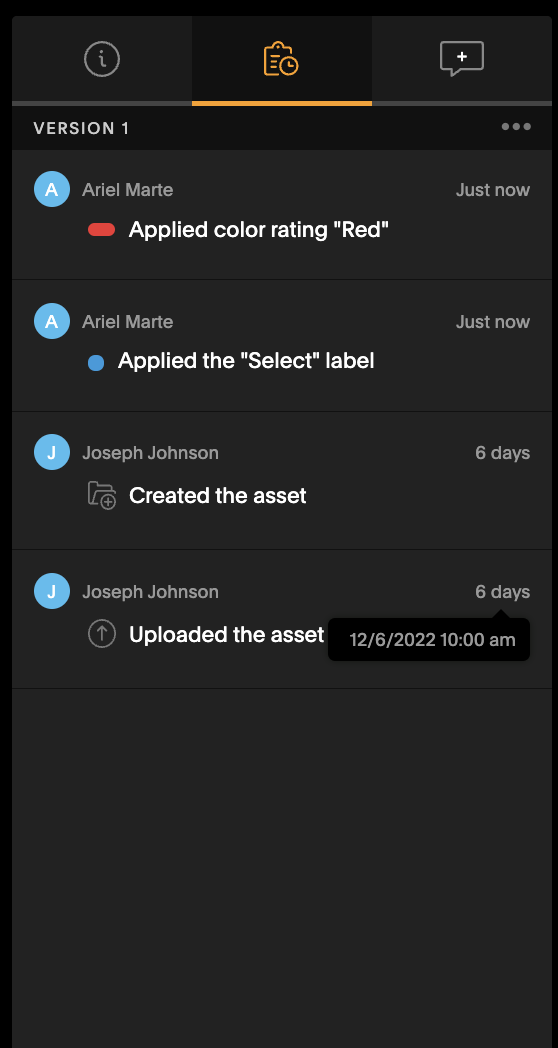The height and width of the screenshot is (1048, 558).
Task: Open the add comment tab icon
Action: [462, 59]
